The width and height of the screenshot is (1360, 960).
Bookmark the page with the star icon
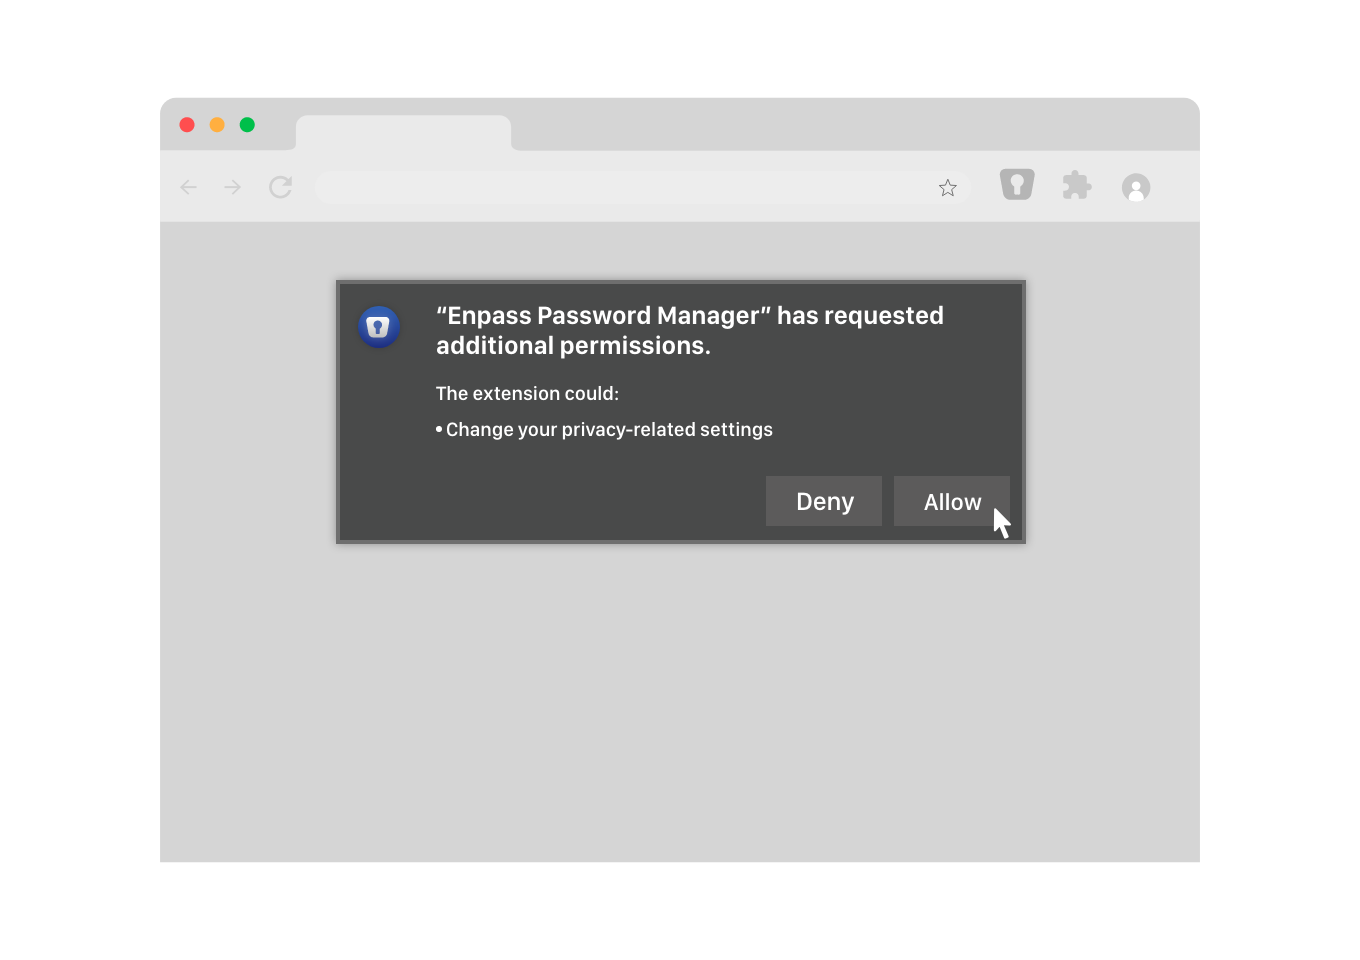tap(947, 187)
